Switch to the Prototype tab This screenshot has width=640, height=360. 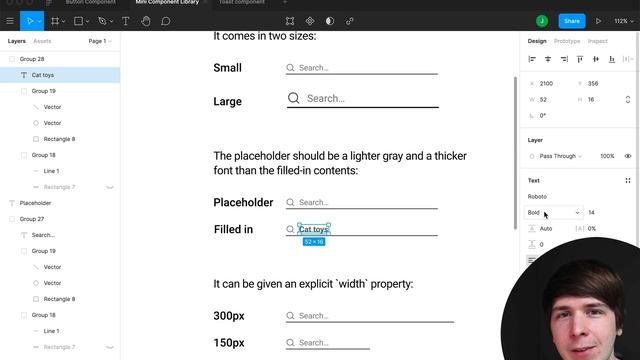click(x=567, y=41)
